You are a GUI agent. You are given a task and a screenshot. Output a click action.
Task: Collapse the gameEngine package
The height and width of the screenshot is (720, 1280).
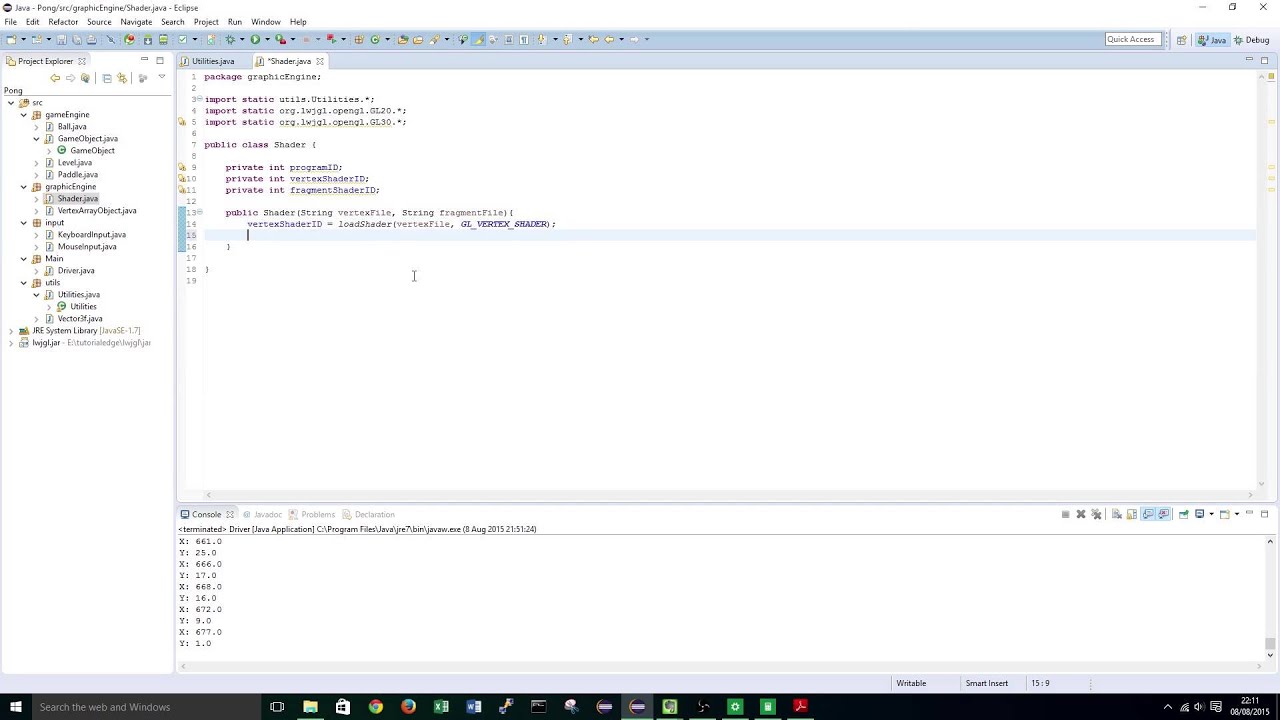[x=24, y=115]
